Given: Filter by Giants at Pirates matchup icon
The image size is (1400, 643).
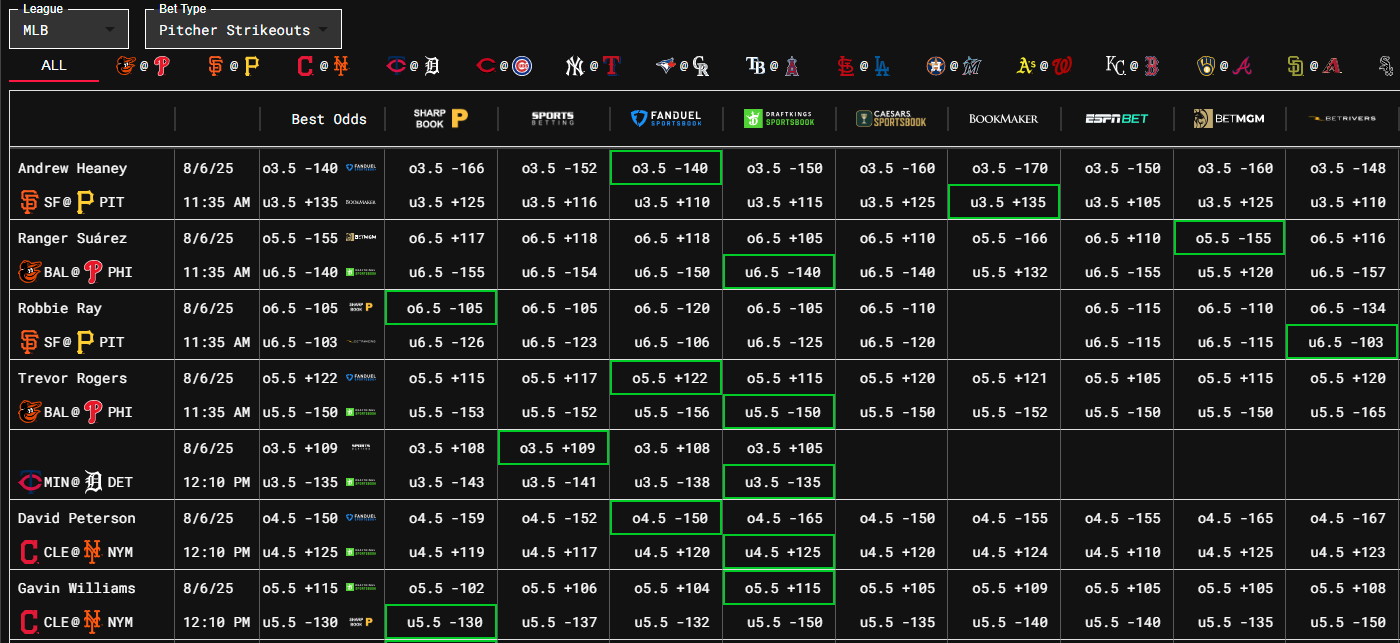Looking at the screenshot, I should point(233,66).
